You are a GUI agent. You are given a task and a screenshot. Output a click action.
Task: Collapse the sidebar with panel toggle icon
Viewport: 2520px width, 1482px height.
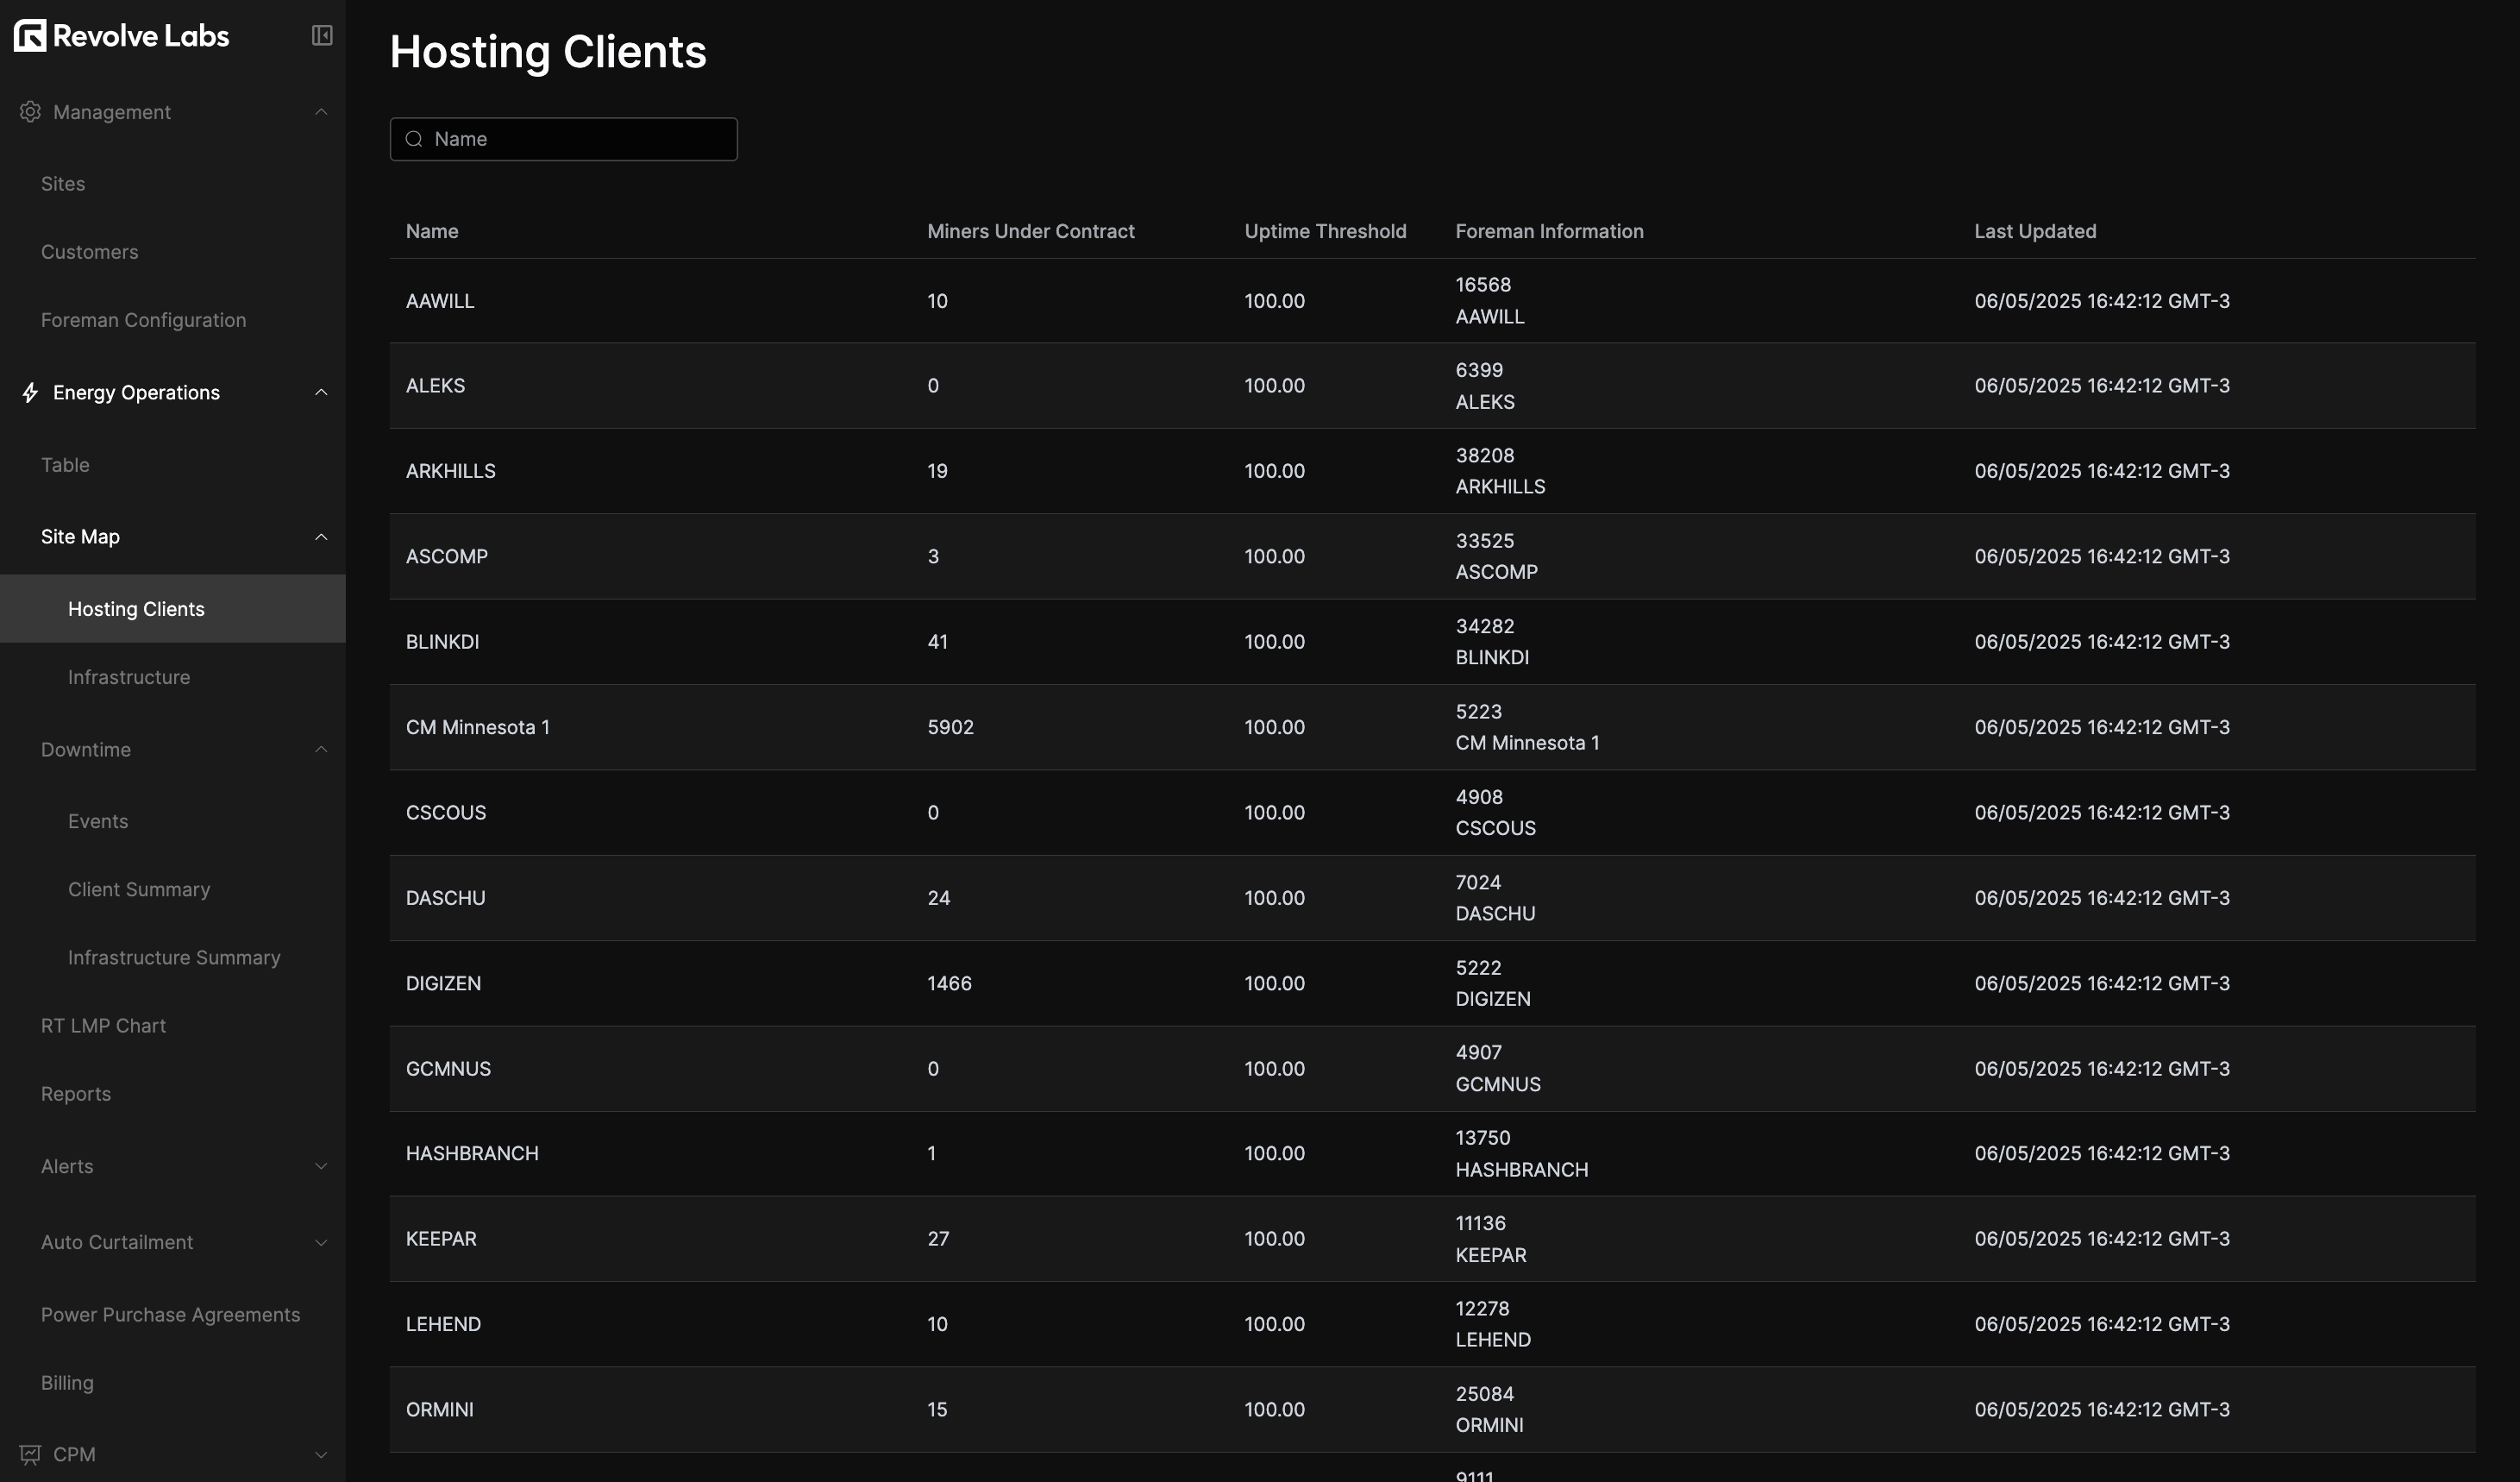coord(322,36)
